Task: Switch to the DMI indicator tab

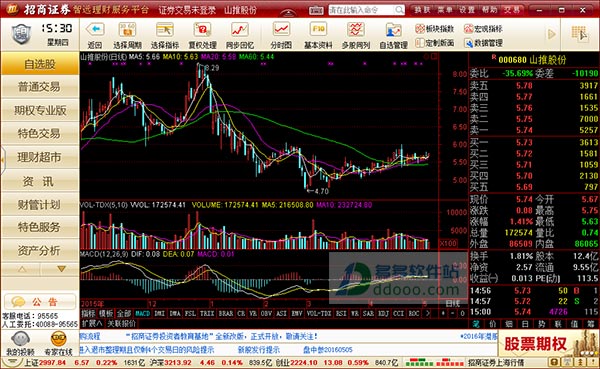Action: coord(160,313)
